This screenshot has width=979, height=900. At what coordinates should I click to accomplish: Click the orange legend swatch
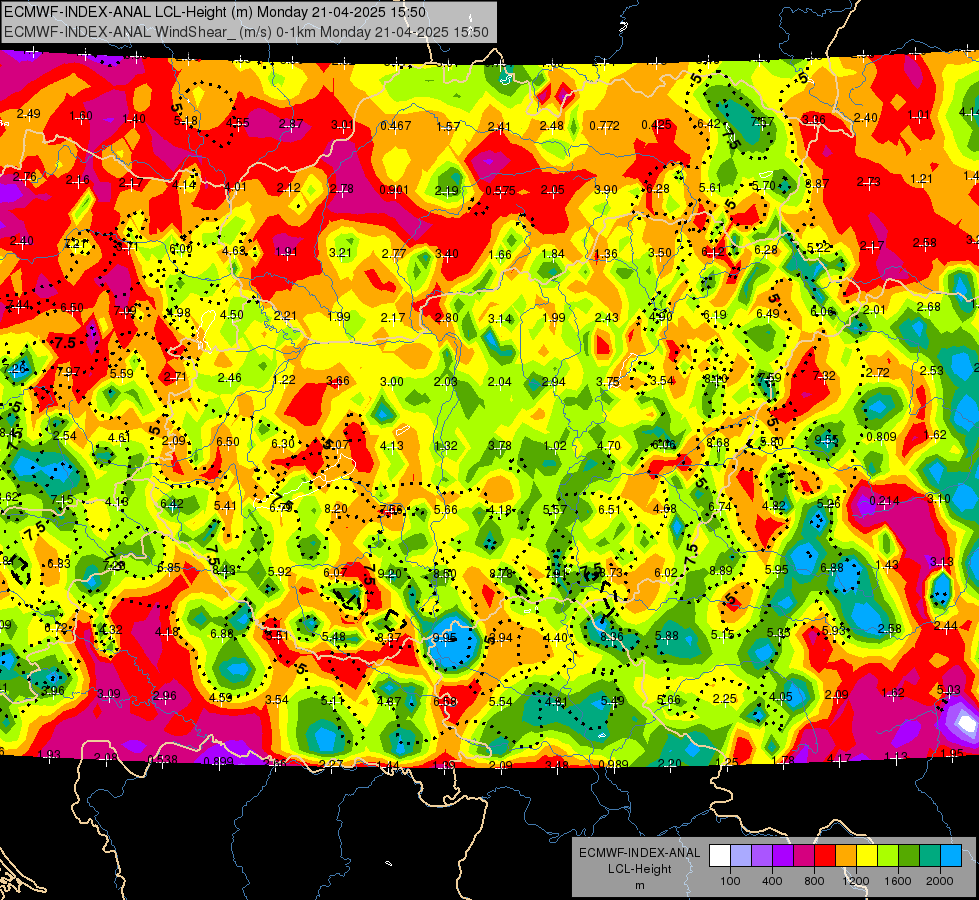(x=846, y=856)
